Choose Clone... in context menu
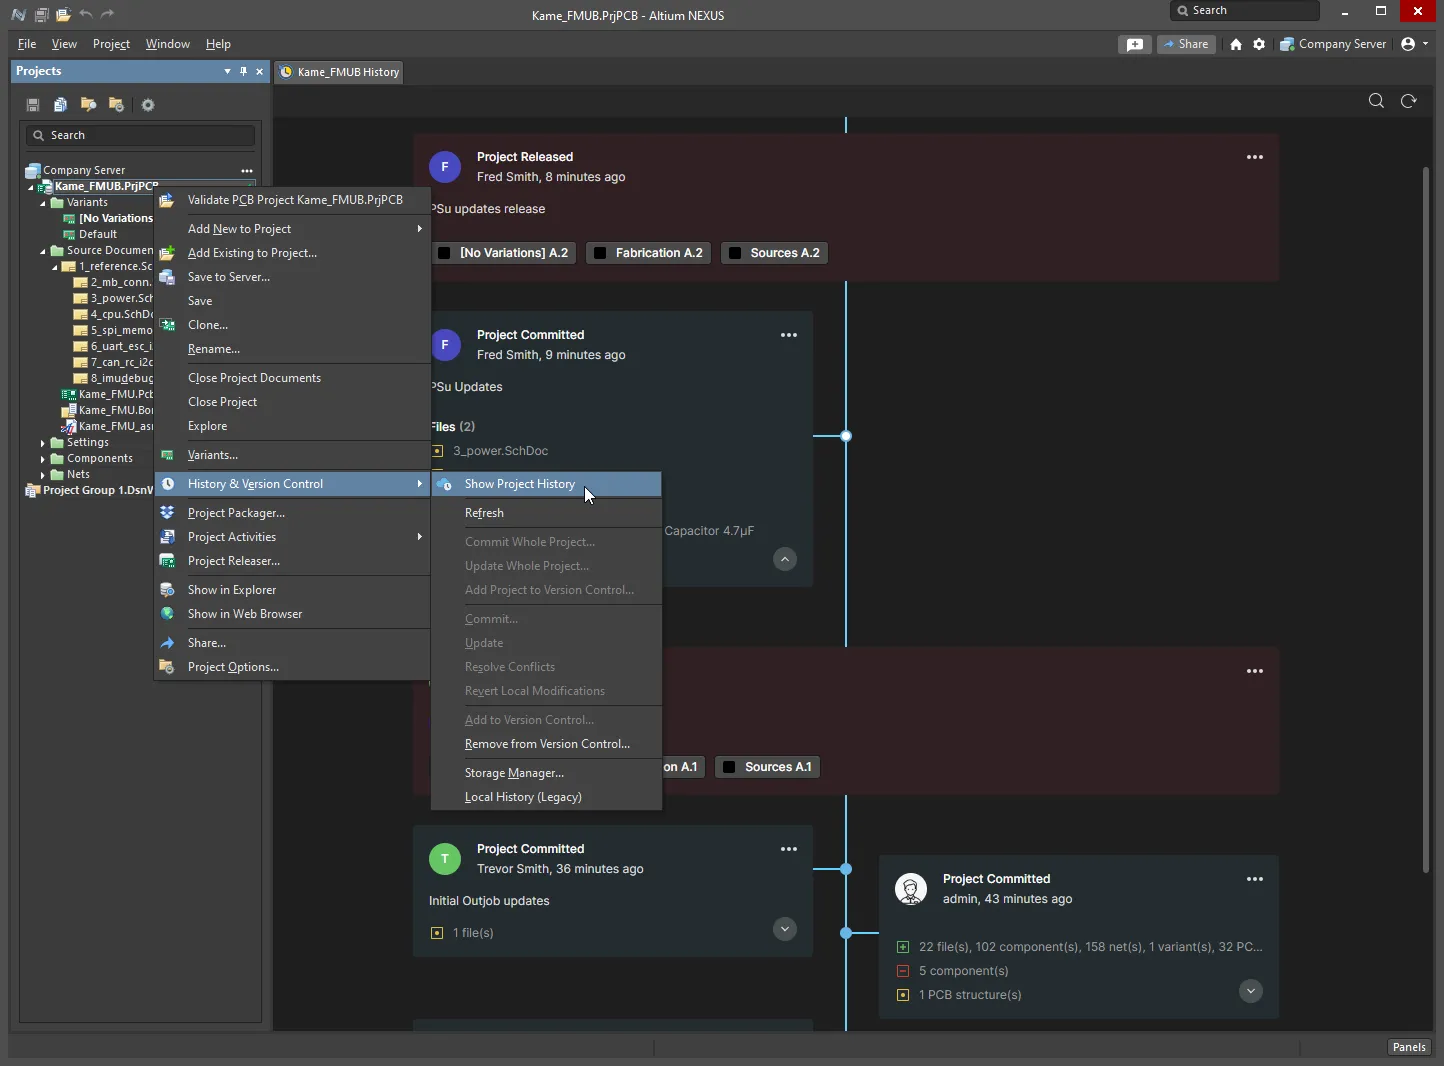This screenshot has height=1066, width=1444. [292, 325]
